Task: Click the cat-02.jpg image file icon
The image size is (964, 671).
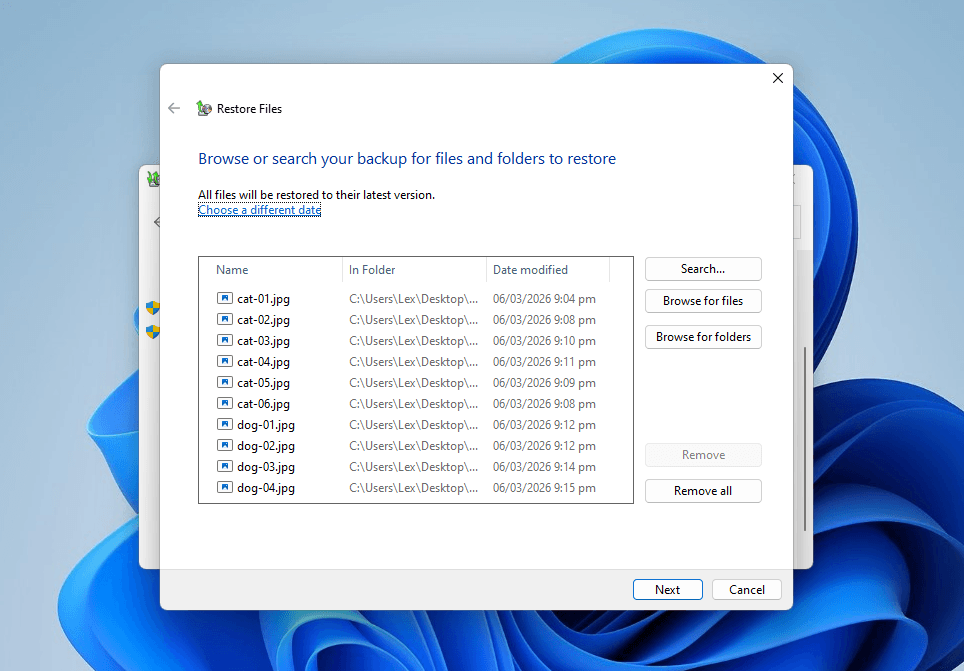Action: (x=225, y=319)
